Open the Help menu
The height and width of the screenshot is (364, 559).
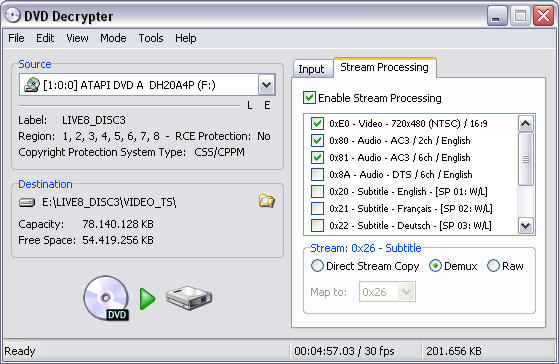[x=186, y=38]
